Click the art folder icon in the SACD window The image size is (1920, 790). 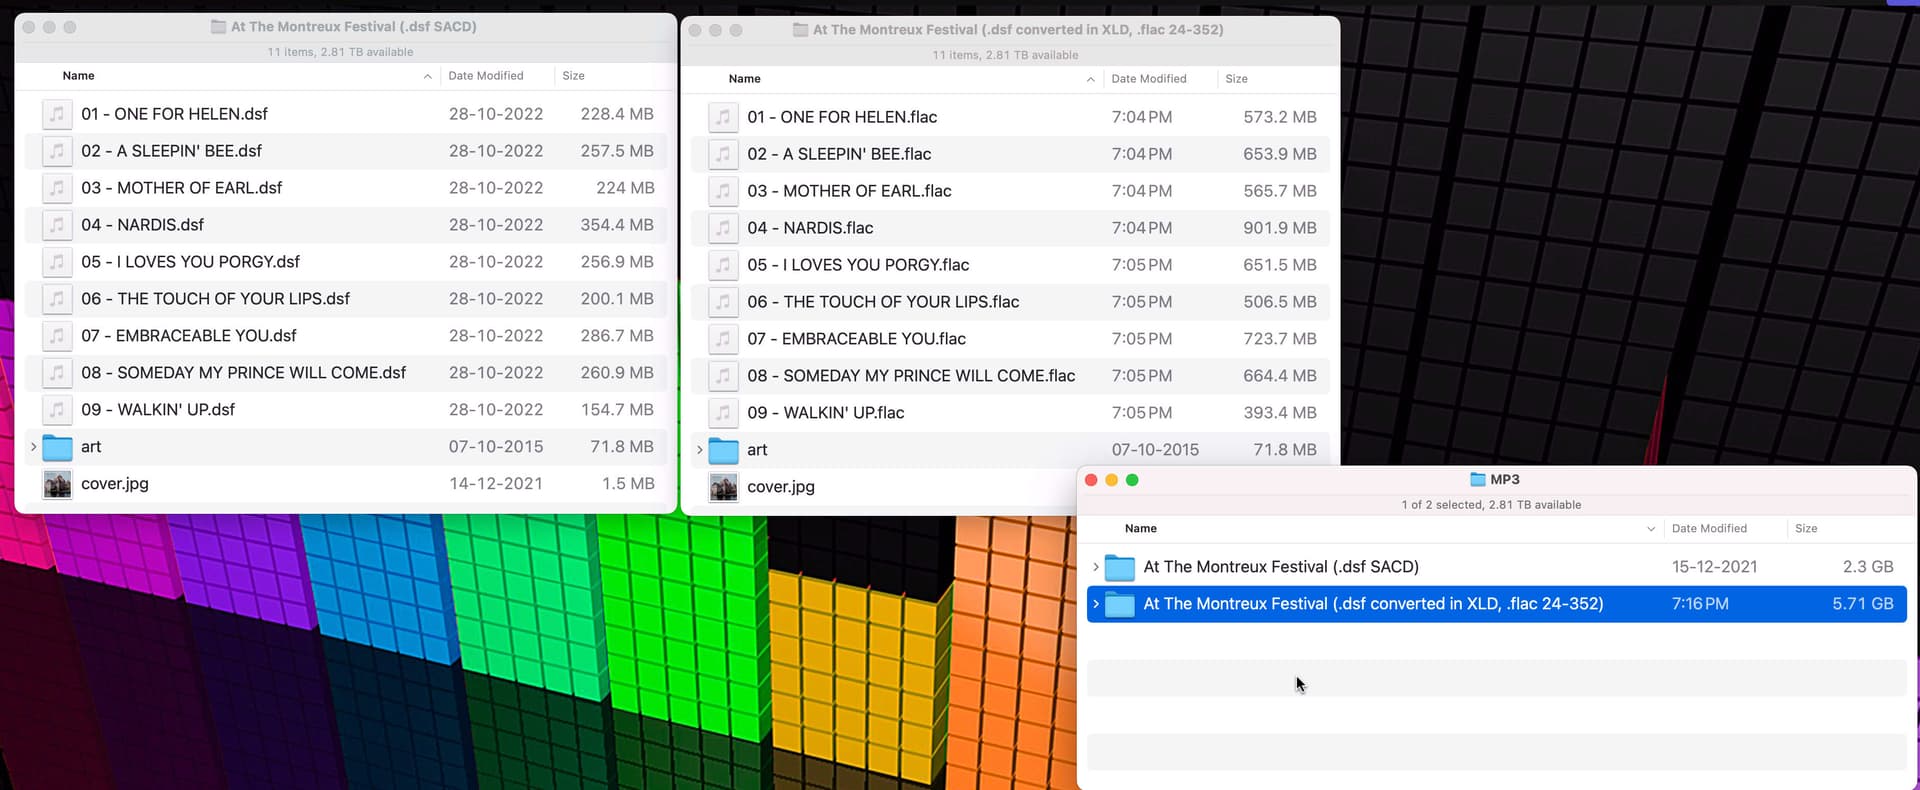pos(57,447)
